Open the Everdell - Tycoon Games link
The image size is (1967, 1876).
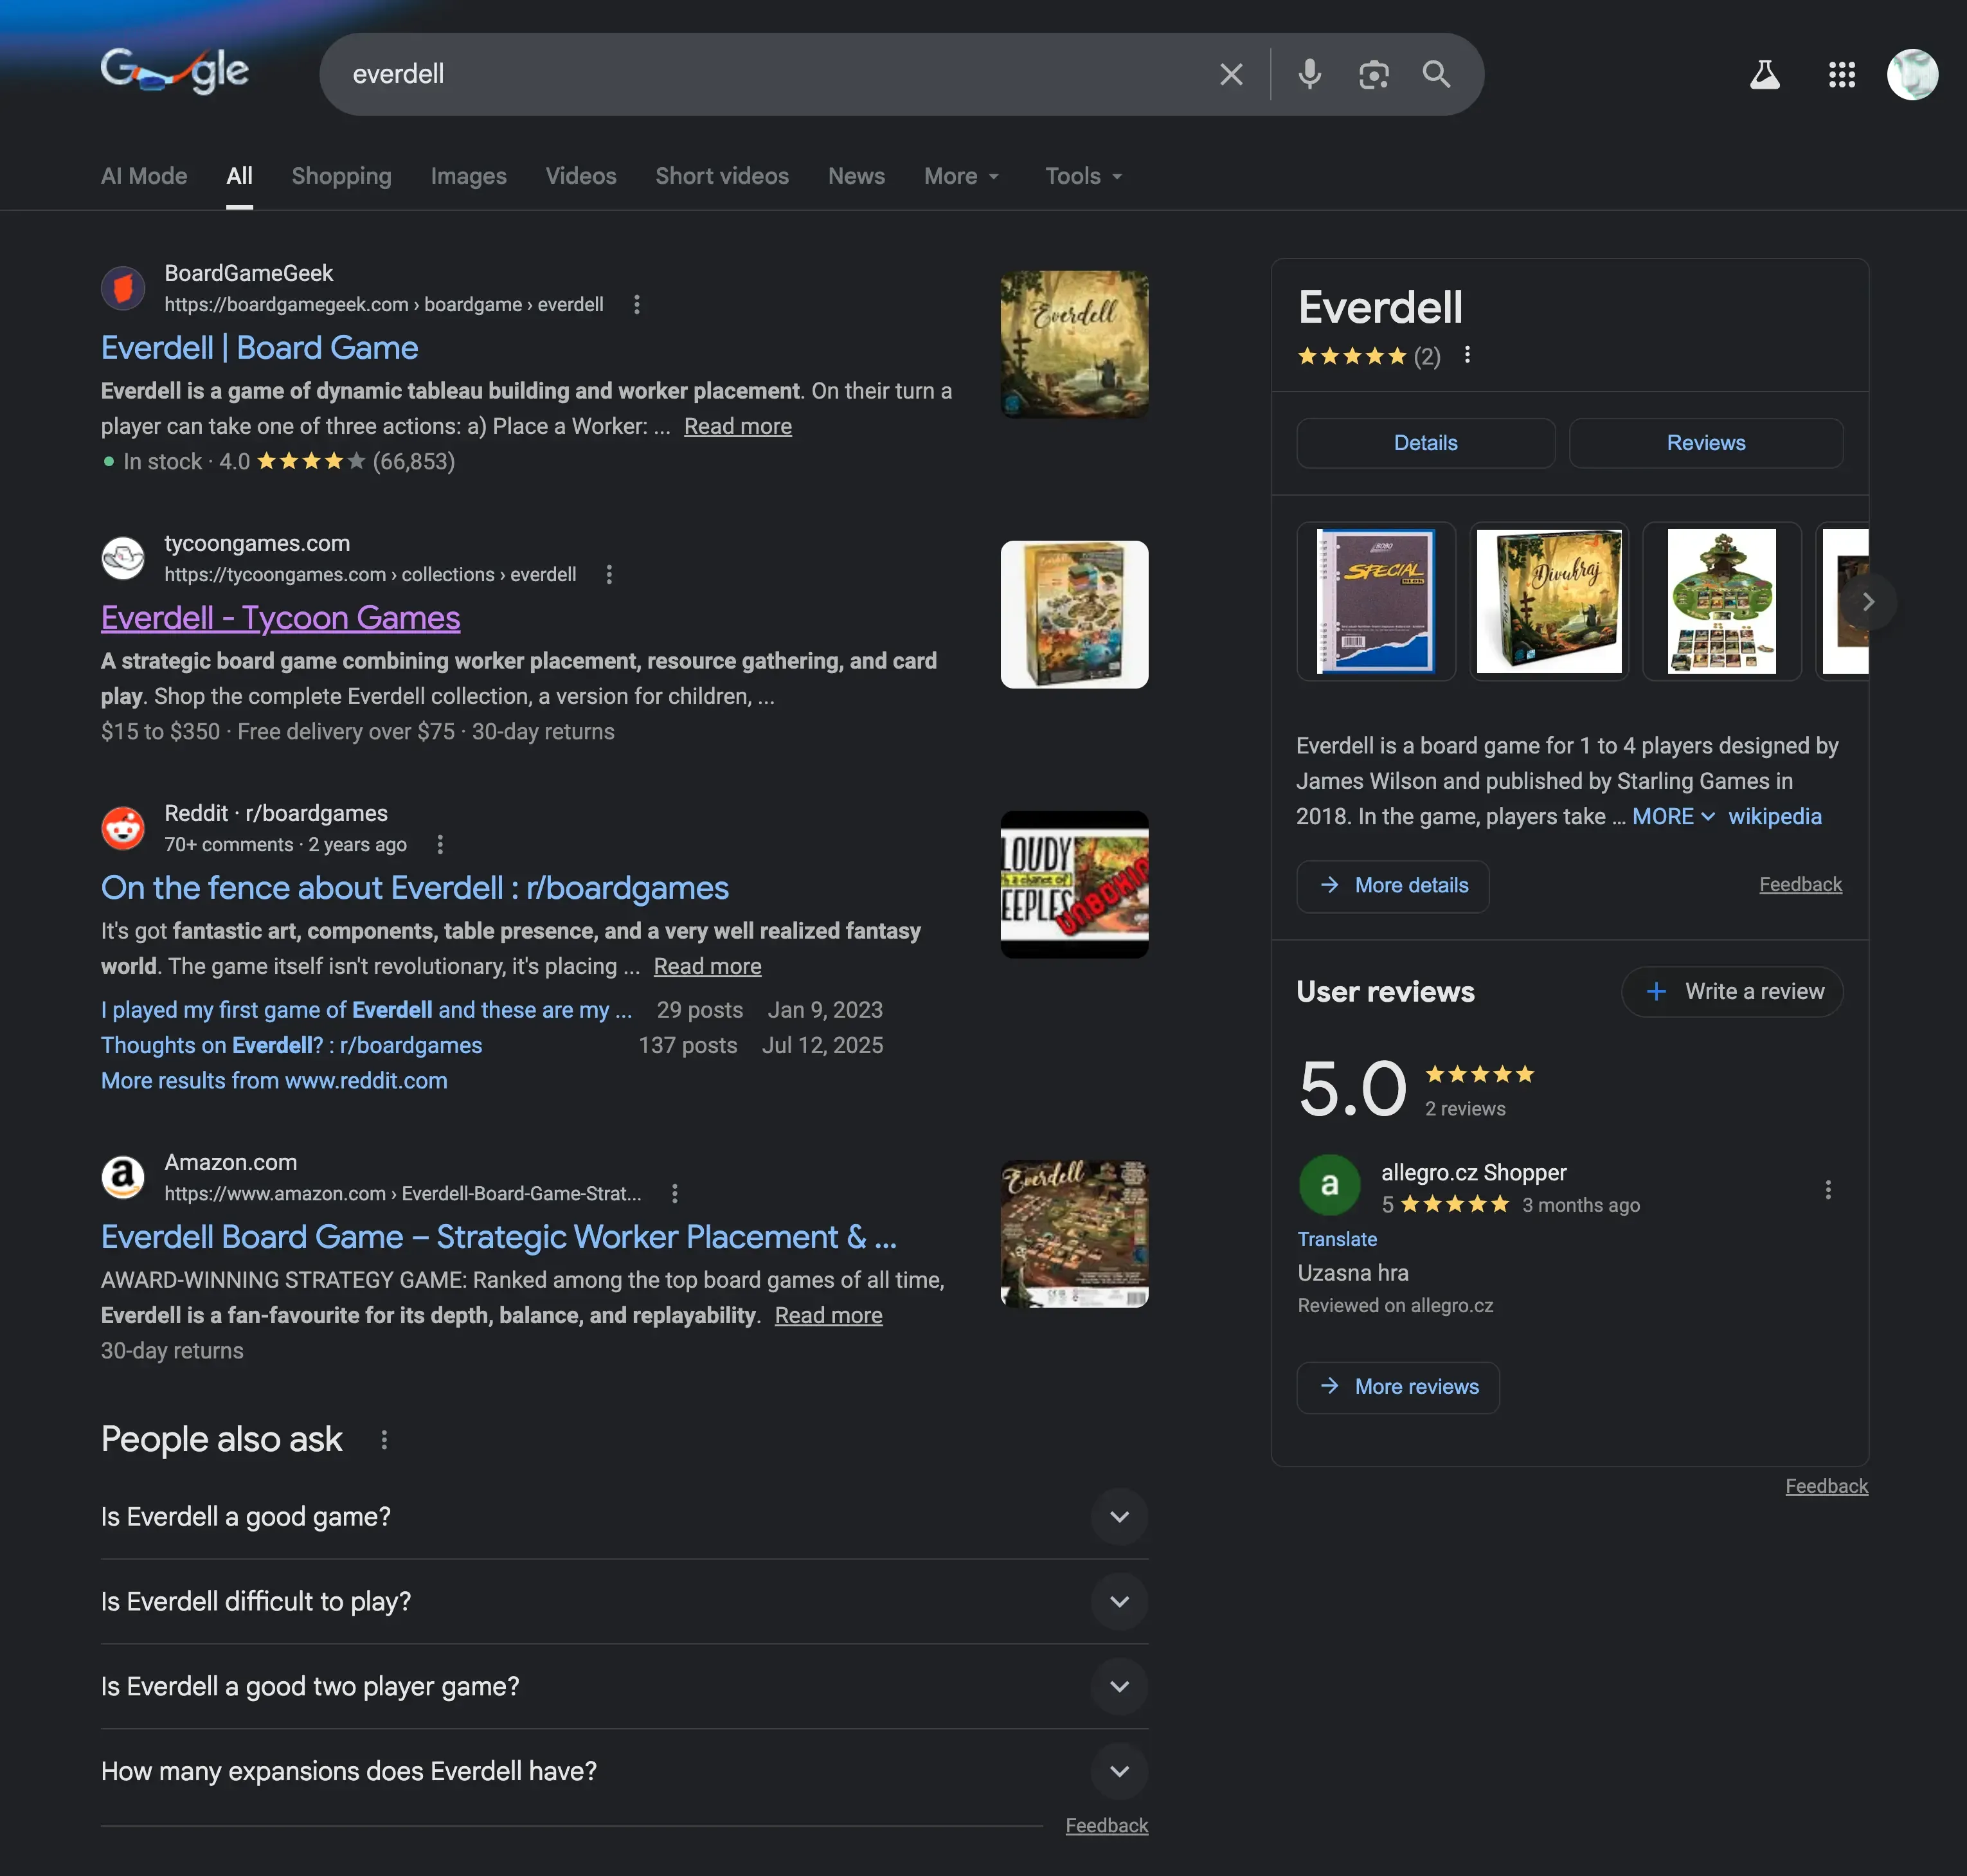[x=280, y=617]
